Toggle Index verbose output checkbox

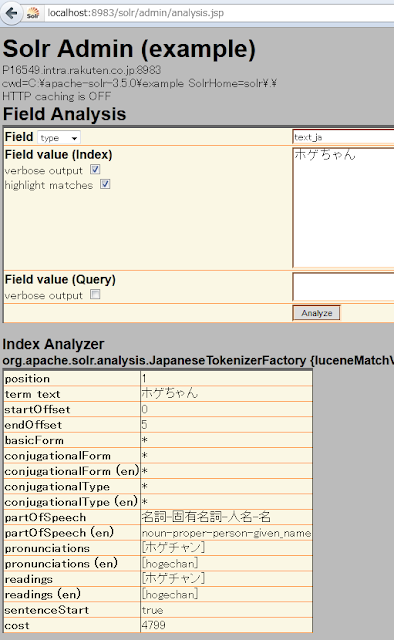(x=95, y=169)
